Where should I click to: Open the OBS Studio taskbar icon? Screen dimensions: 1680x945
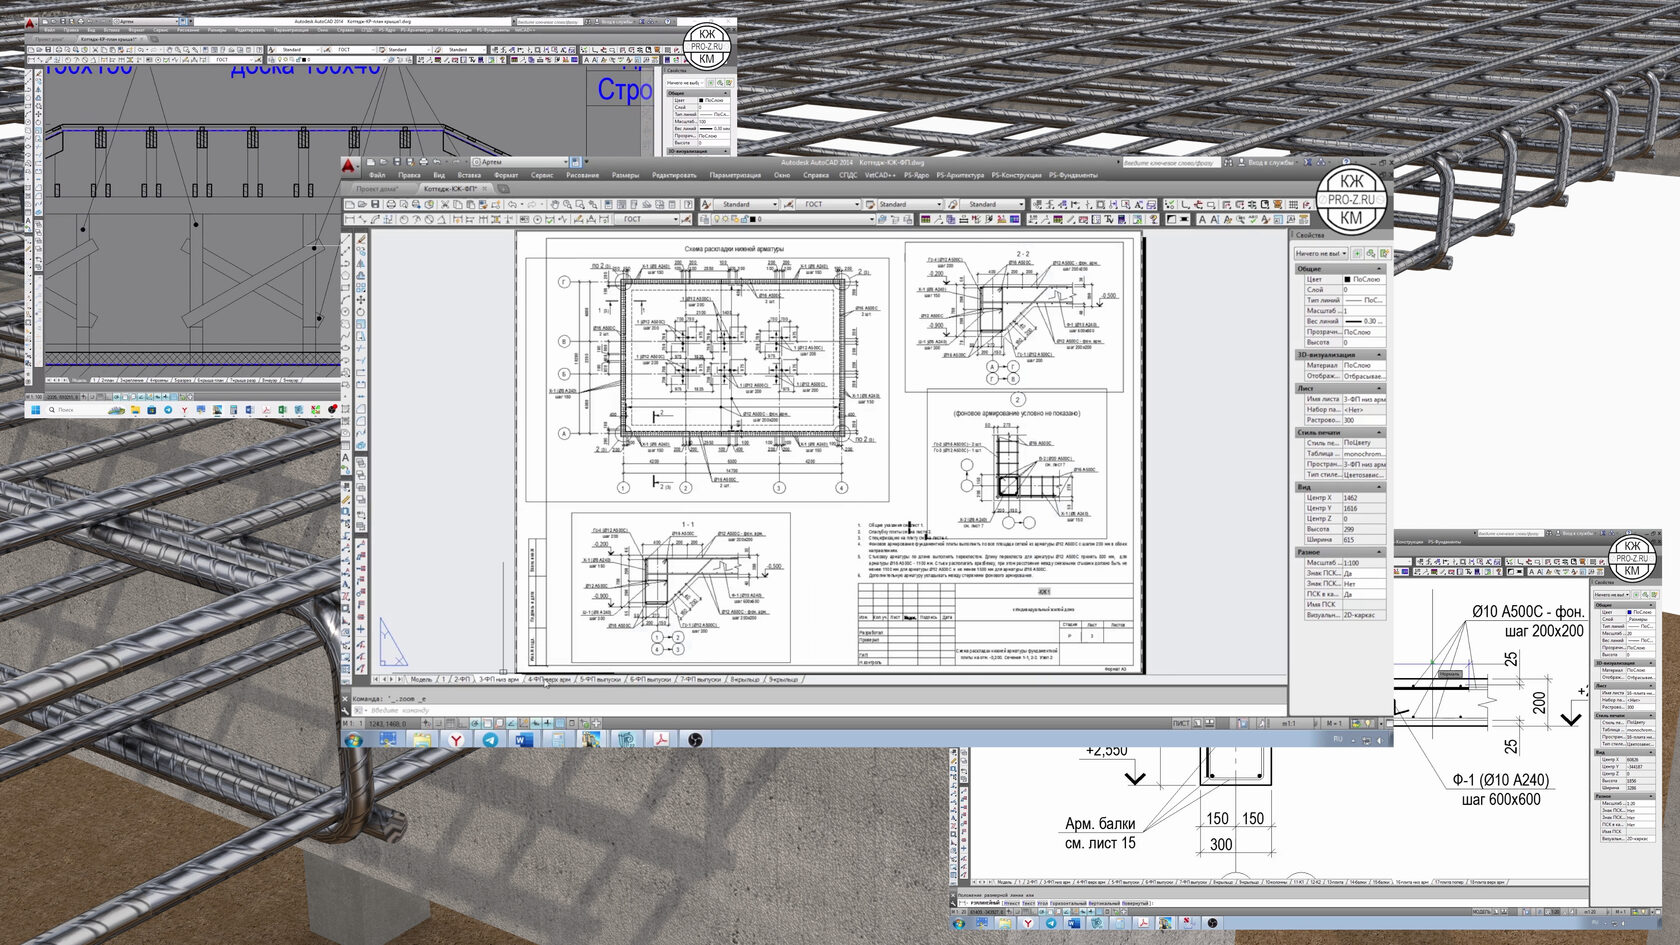coord(695,740)
